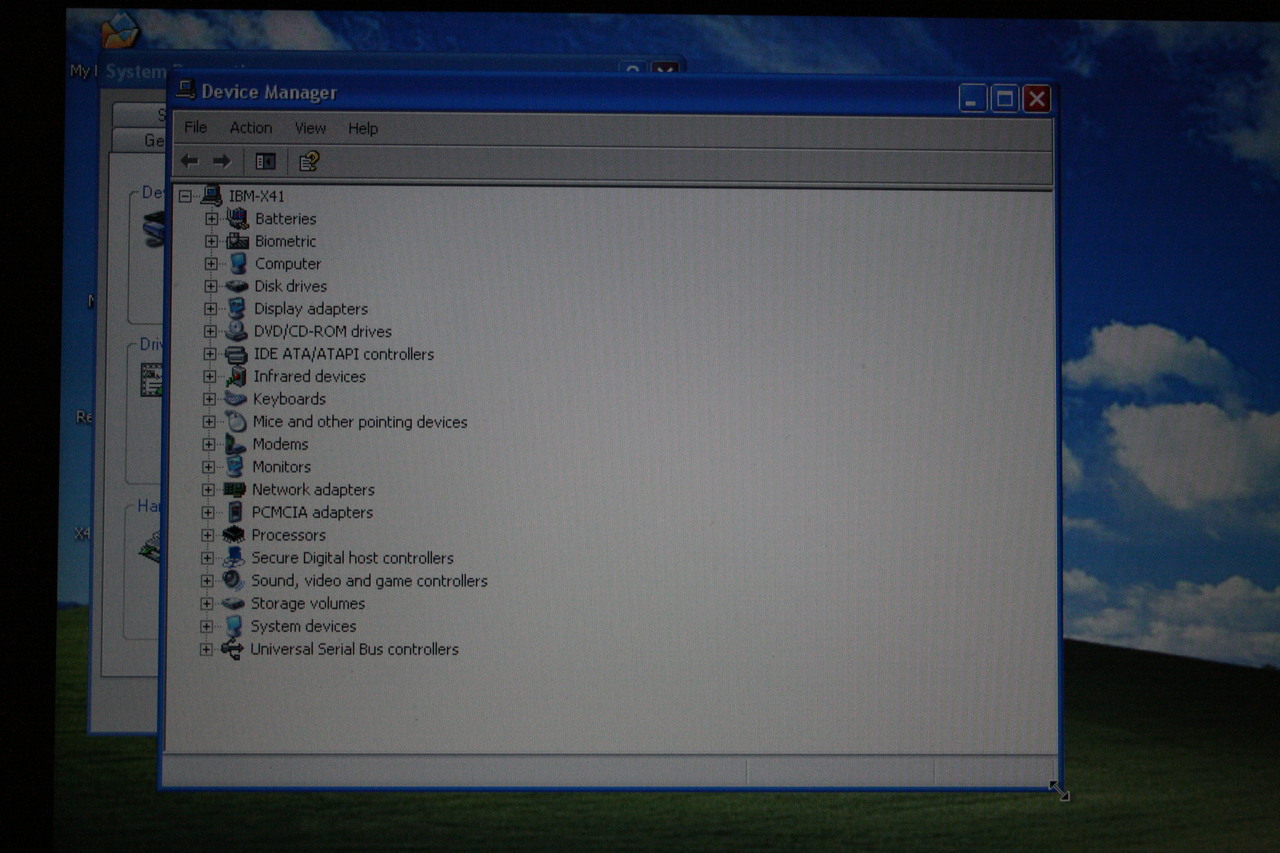1280x853 pixels.
Task: Select the IBM-X41 text label
Action: 257,196
